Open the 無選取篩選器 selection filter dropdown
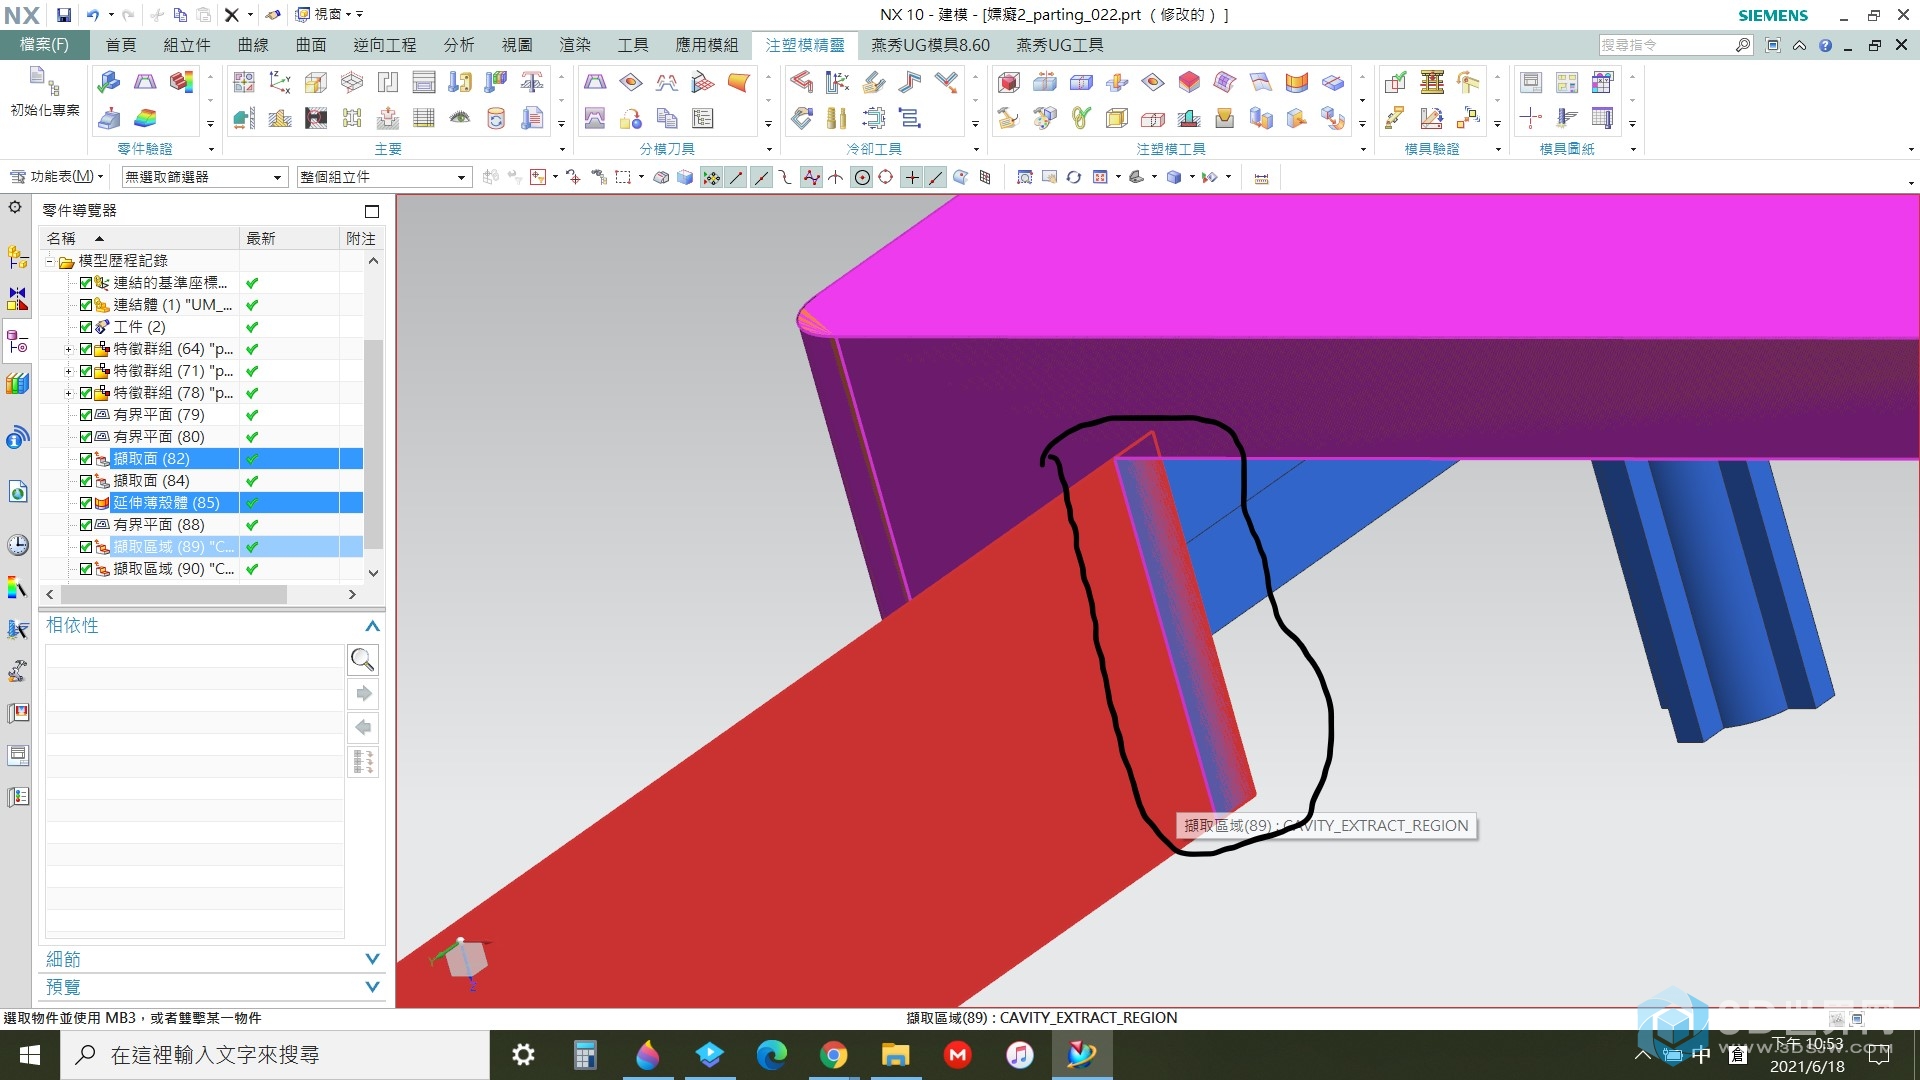Screen dimensions: 1920x1080 pos(205,177)
